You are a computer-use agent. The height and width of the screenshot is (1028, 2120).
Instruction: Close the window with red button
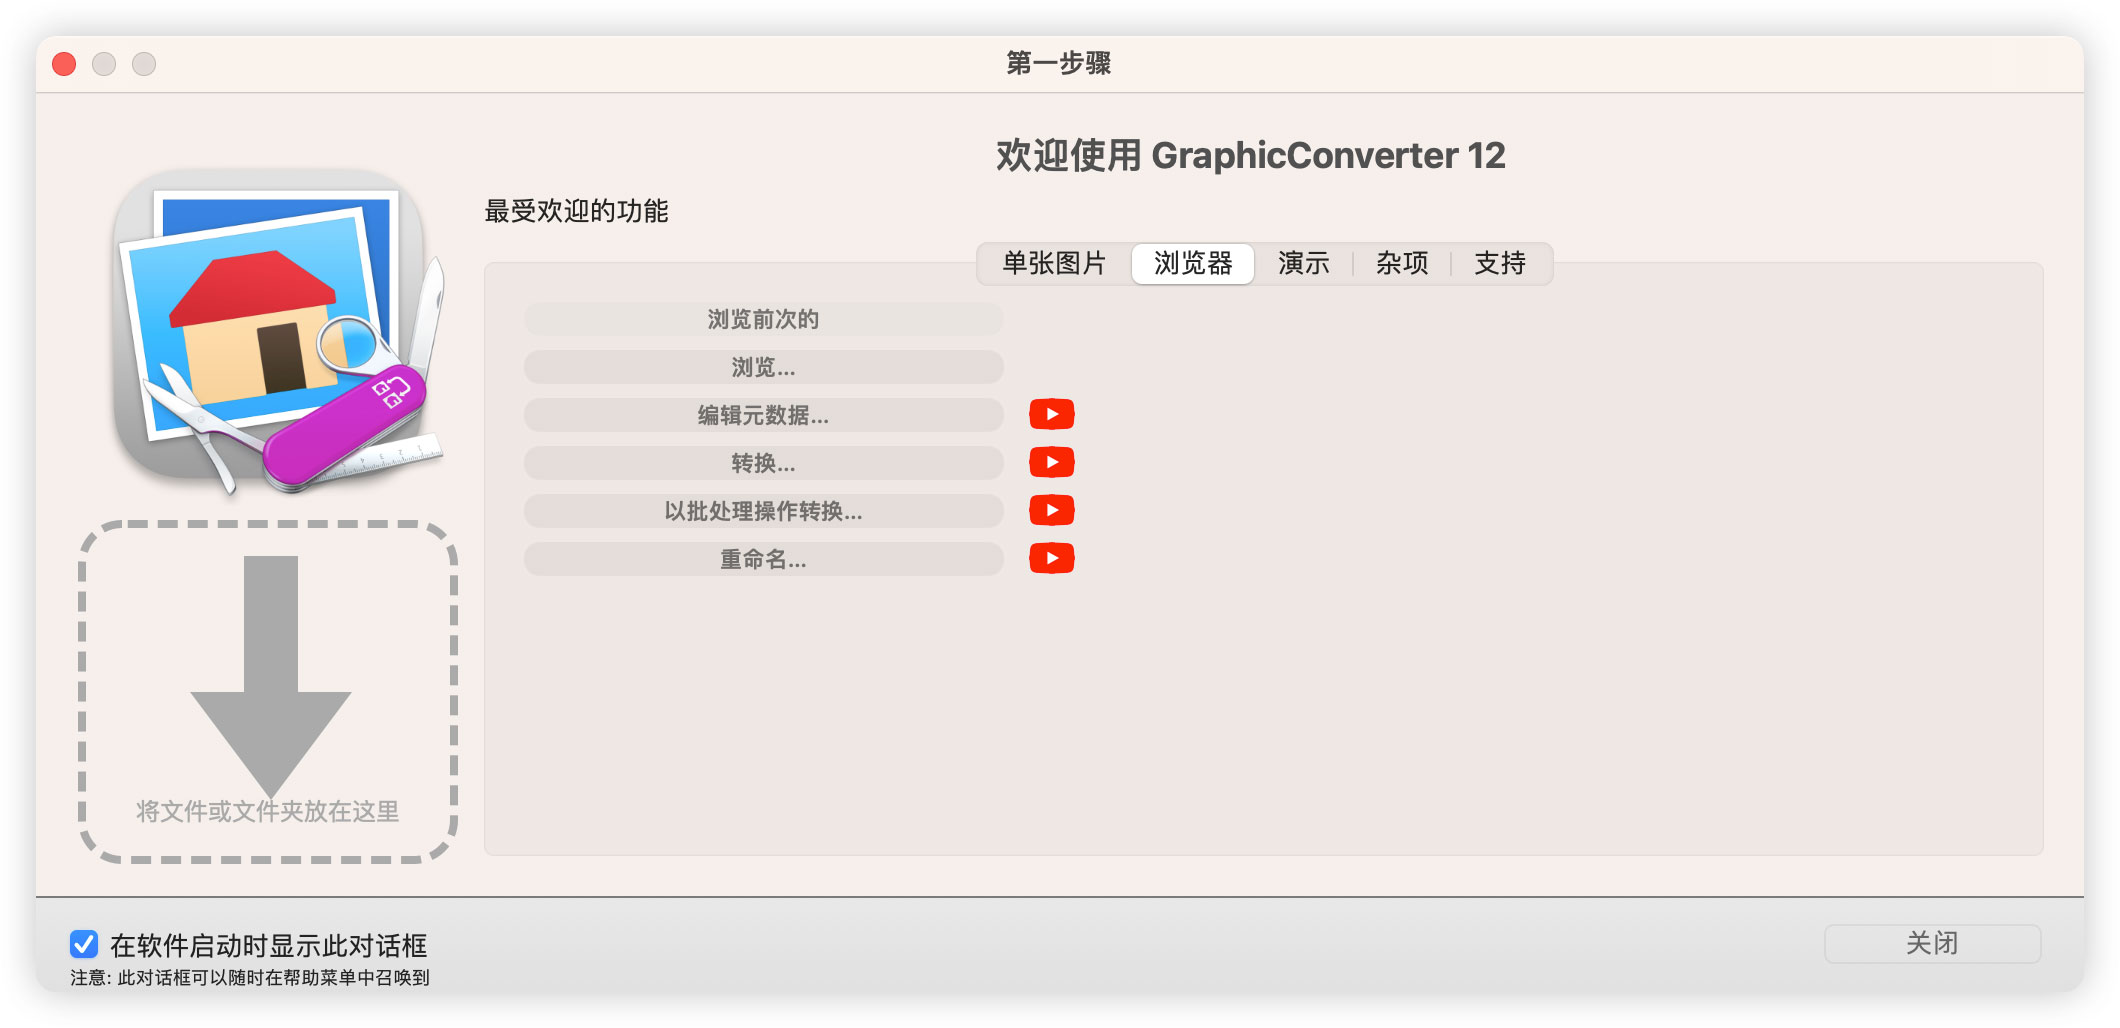pyautogui.click(x=64, y=64)
